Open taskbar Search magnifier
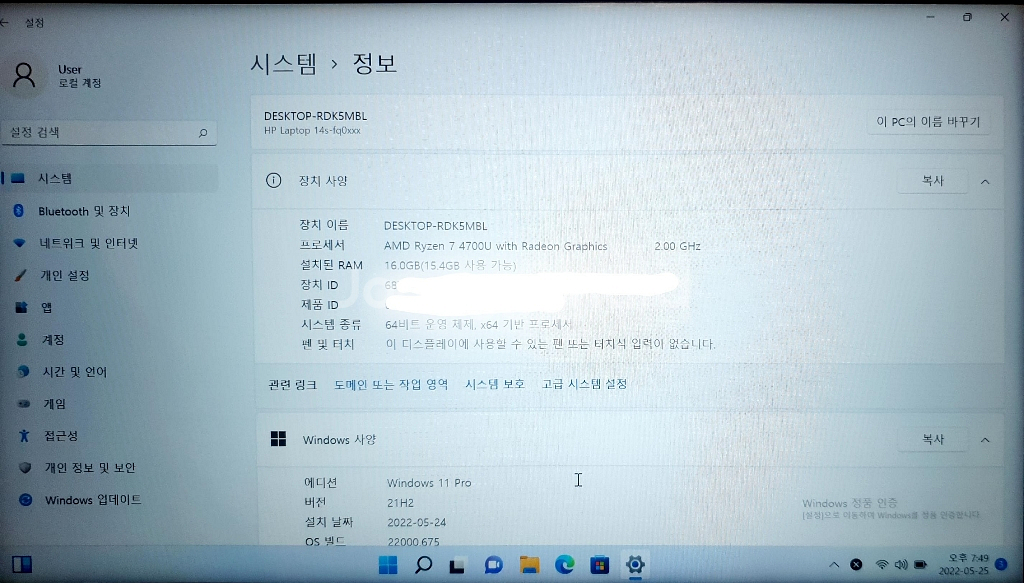Image resolution: width=1024 pixels, height=583 pixels. 423,565
